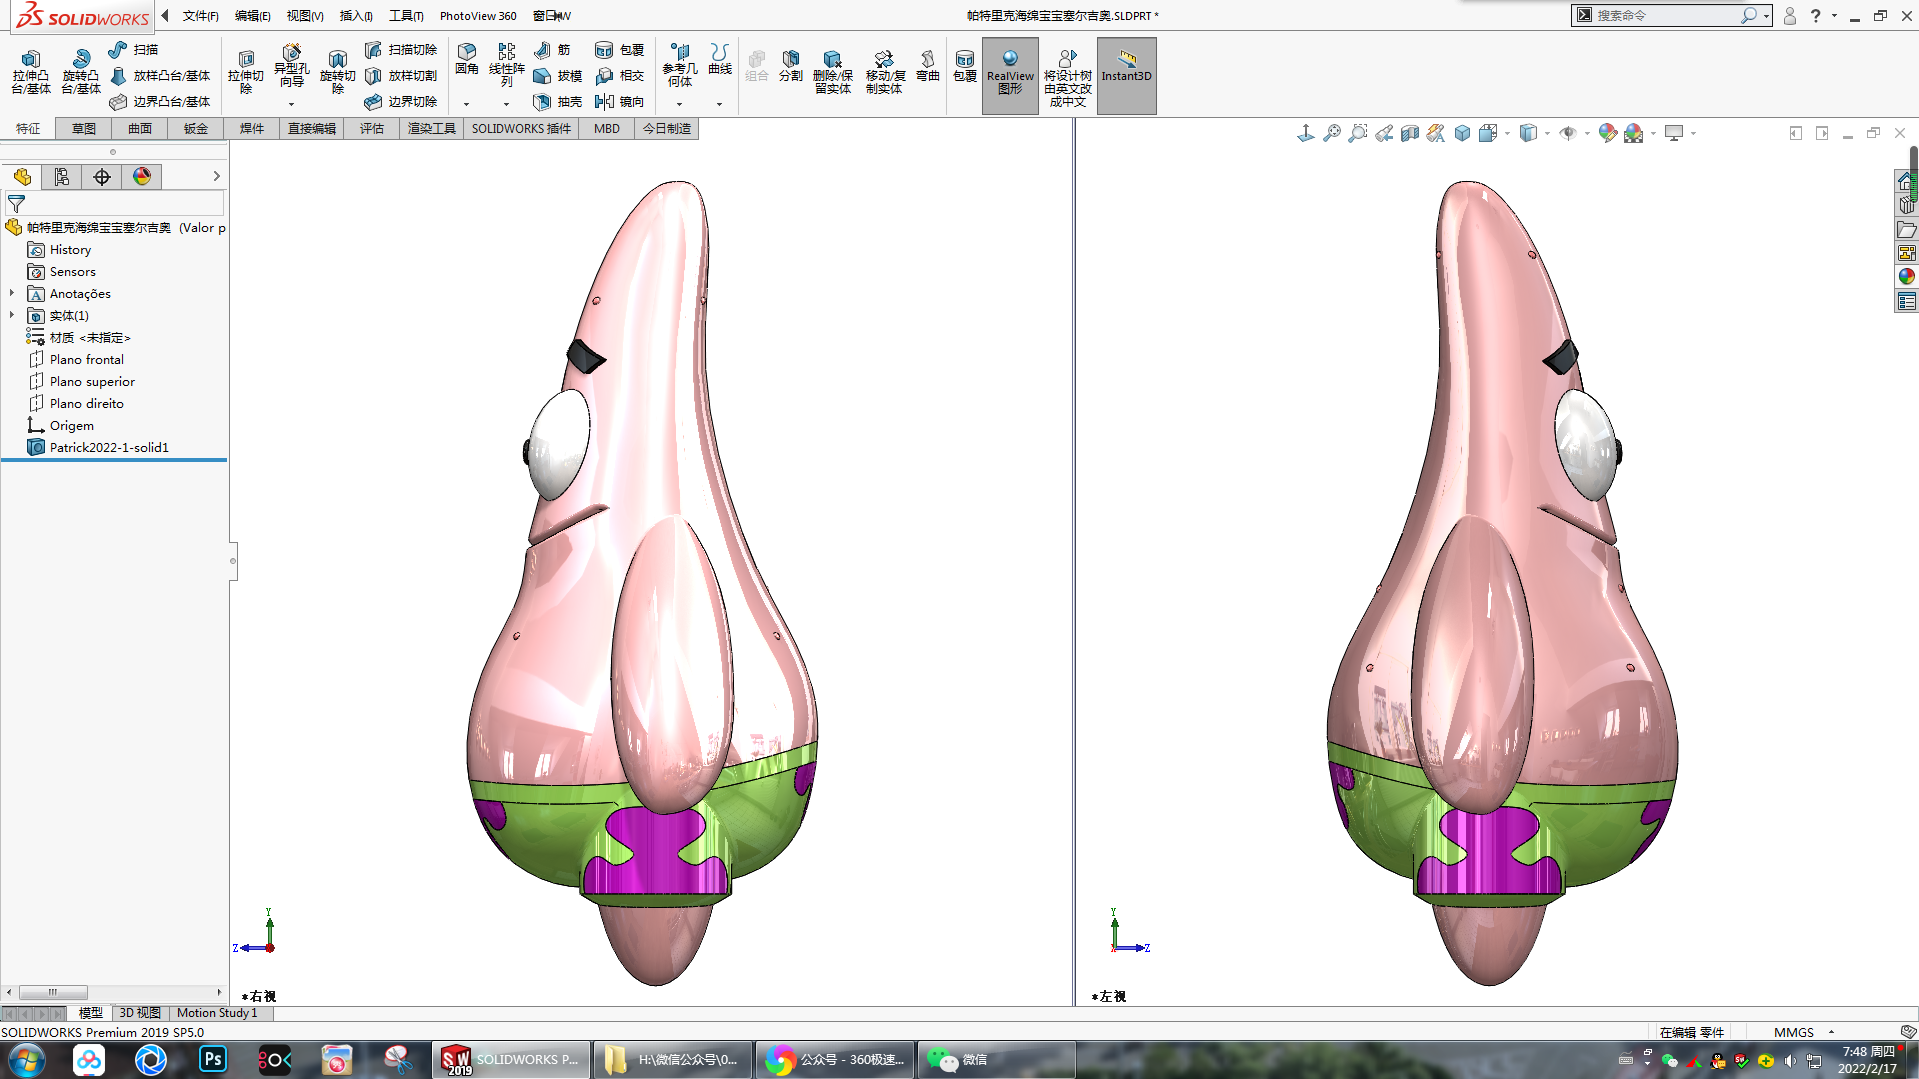Select the 拉伸切除 extruded cut tool

pyautogui.click(x=246, y=72)
